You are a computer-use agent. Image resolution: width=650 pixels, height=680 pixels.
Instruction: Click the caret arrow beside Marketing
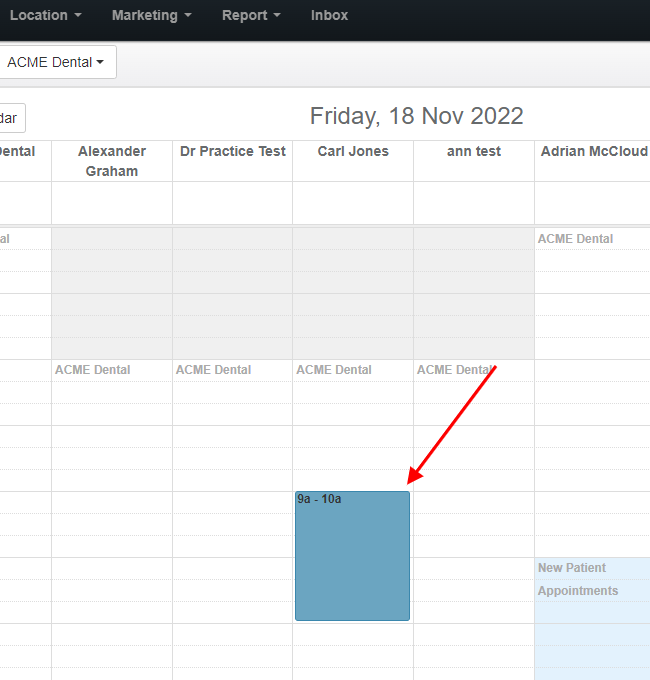point(188,15)
